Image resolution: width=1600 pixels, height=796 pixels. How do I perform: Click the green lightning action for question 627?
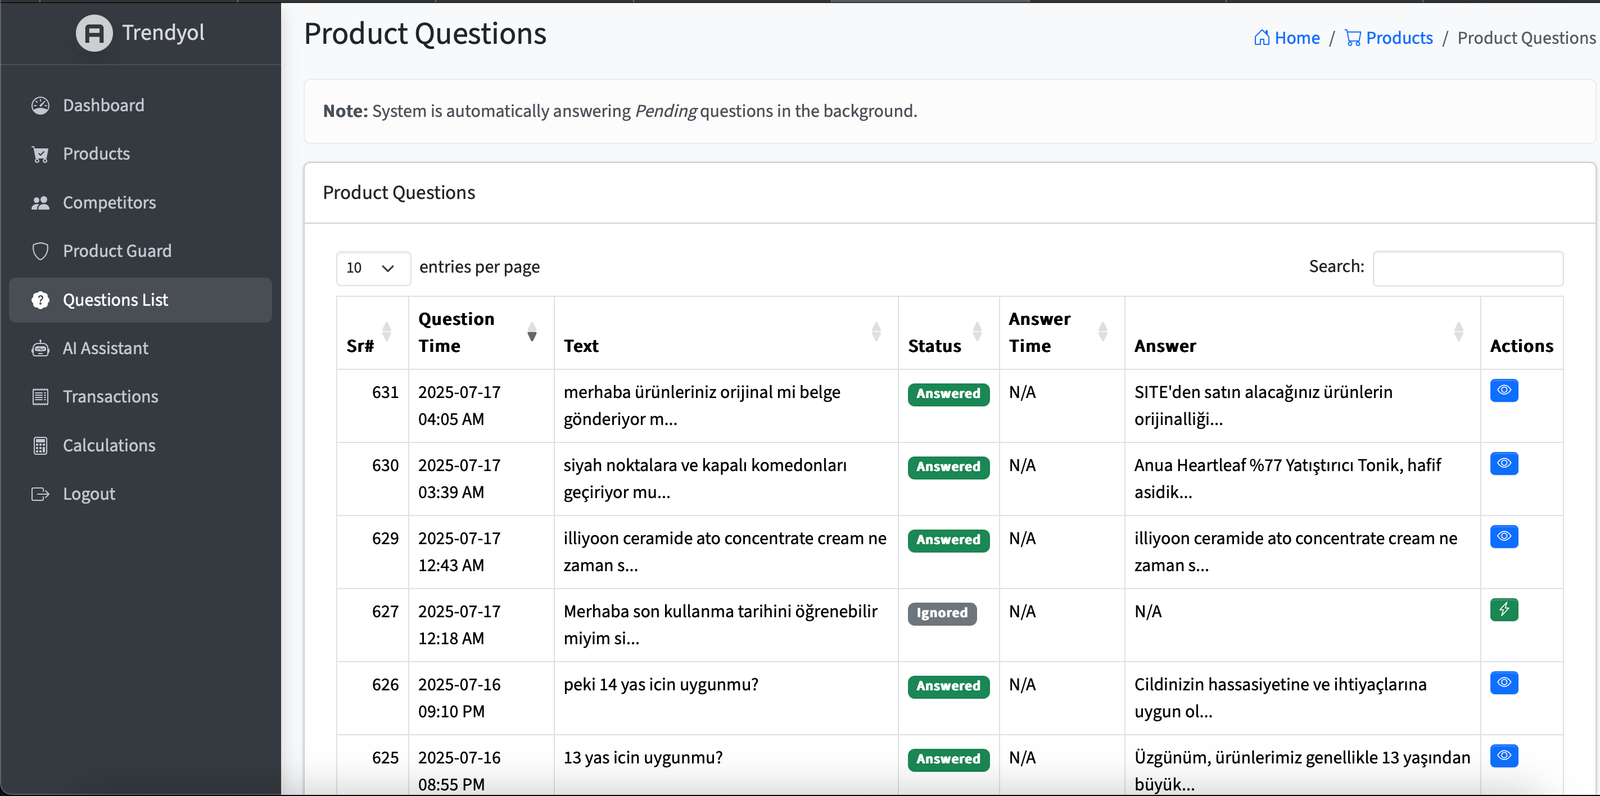click(1503, 610)
